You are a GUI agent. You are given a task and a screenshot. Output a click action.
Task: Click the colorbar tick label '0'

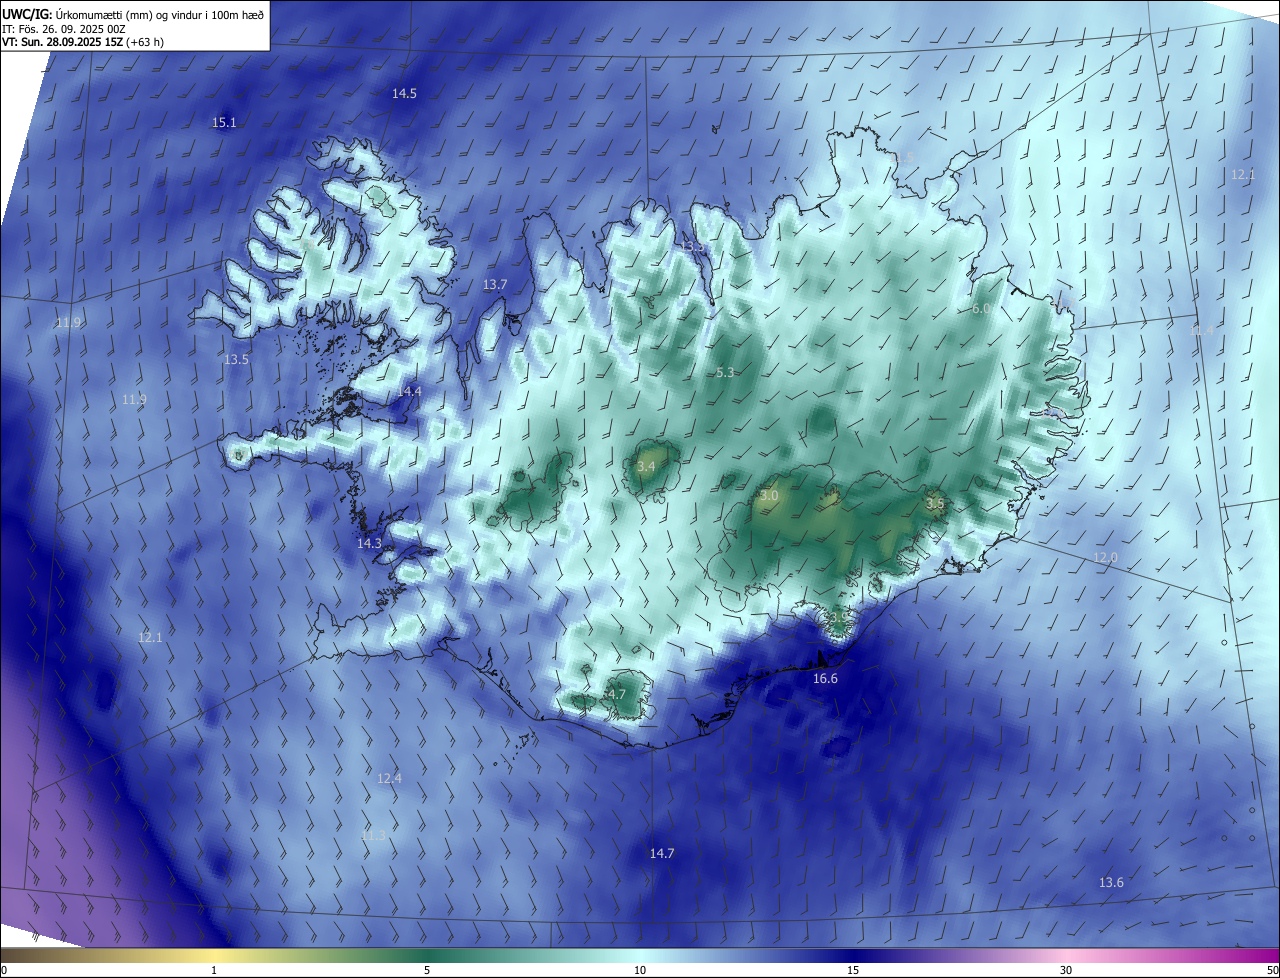pos(4,970)
